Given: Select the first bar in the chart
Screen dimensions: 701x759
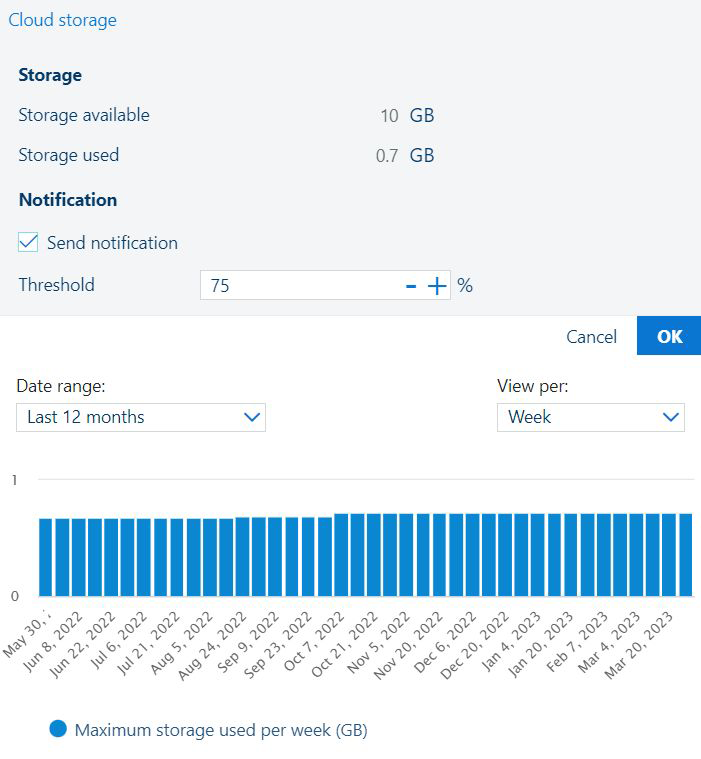Looking at the screenshot, I should [46, 556].
